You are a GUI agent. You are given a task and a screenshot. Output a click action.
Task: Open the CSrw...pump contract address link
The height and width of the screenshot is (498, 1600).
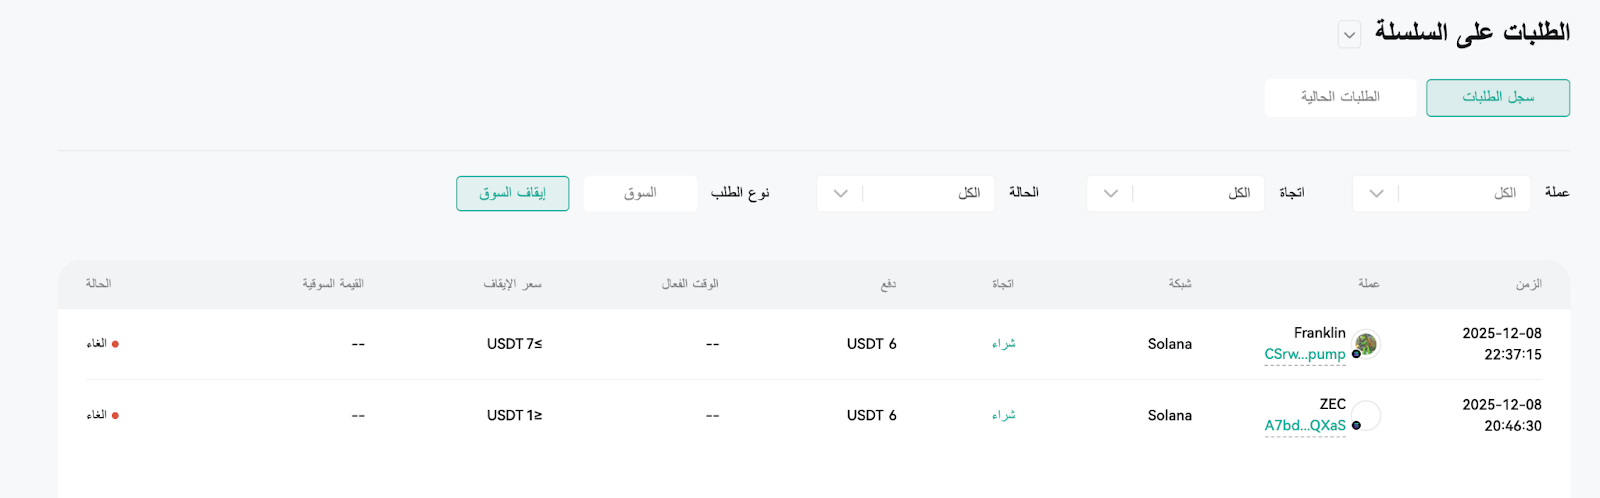click(1305, 354)
